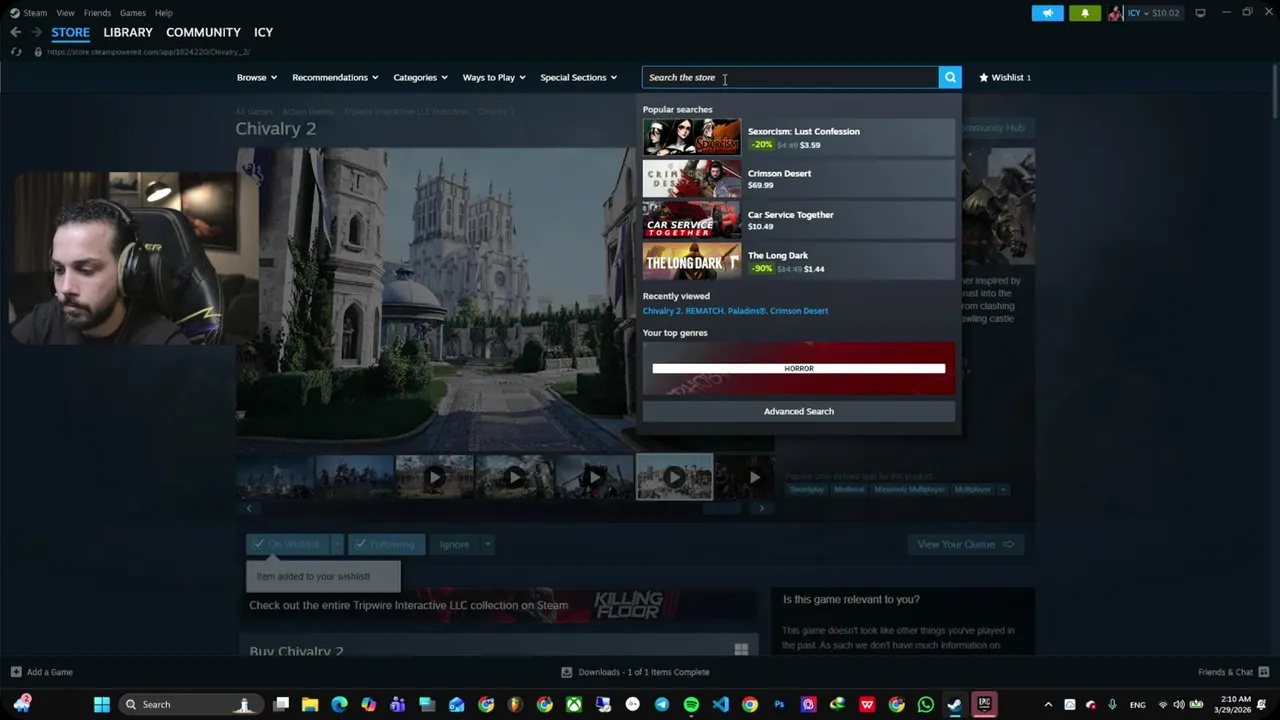1280x720 pixels.
Task: Open recently viewed REMATCH link
Action: click(704, 311)
